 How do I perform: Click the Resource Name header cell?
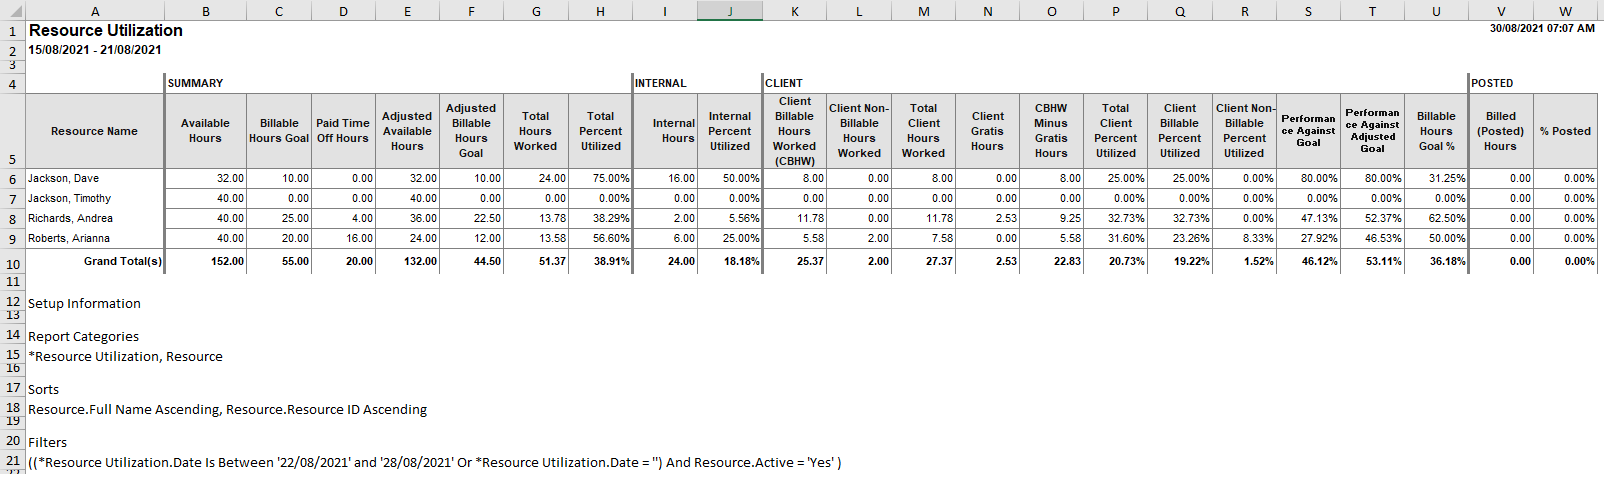(x=94, y=131)
